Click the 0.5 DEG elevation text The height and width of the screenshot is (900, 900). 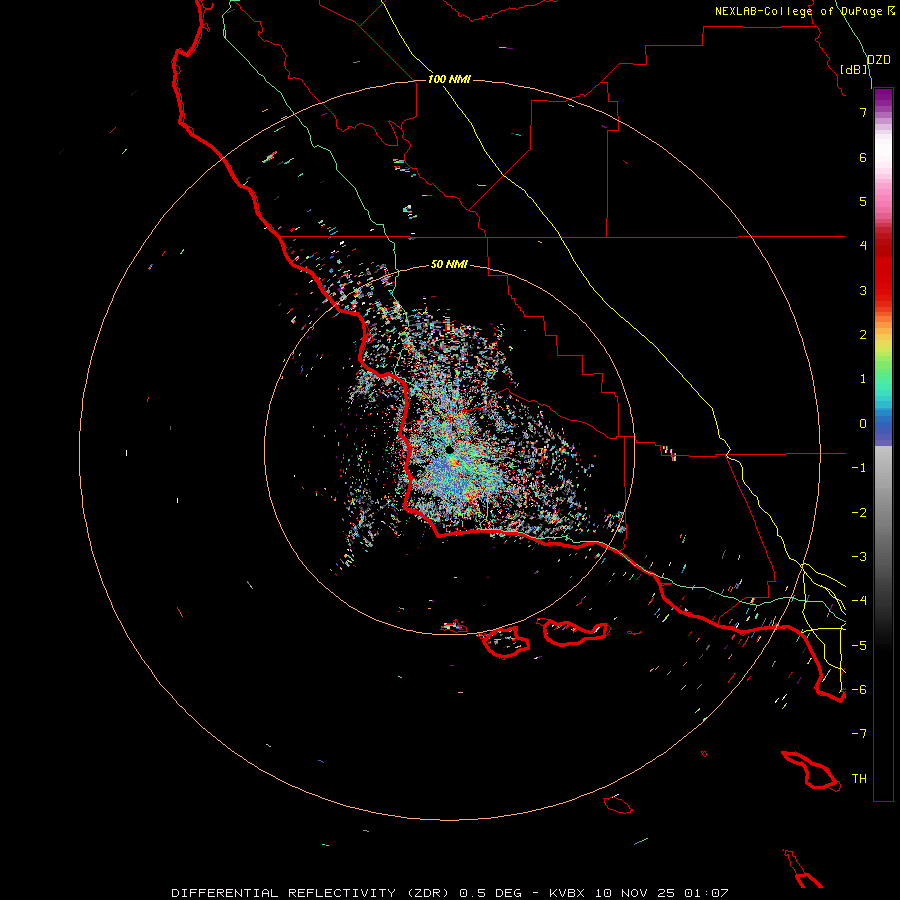491,893
